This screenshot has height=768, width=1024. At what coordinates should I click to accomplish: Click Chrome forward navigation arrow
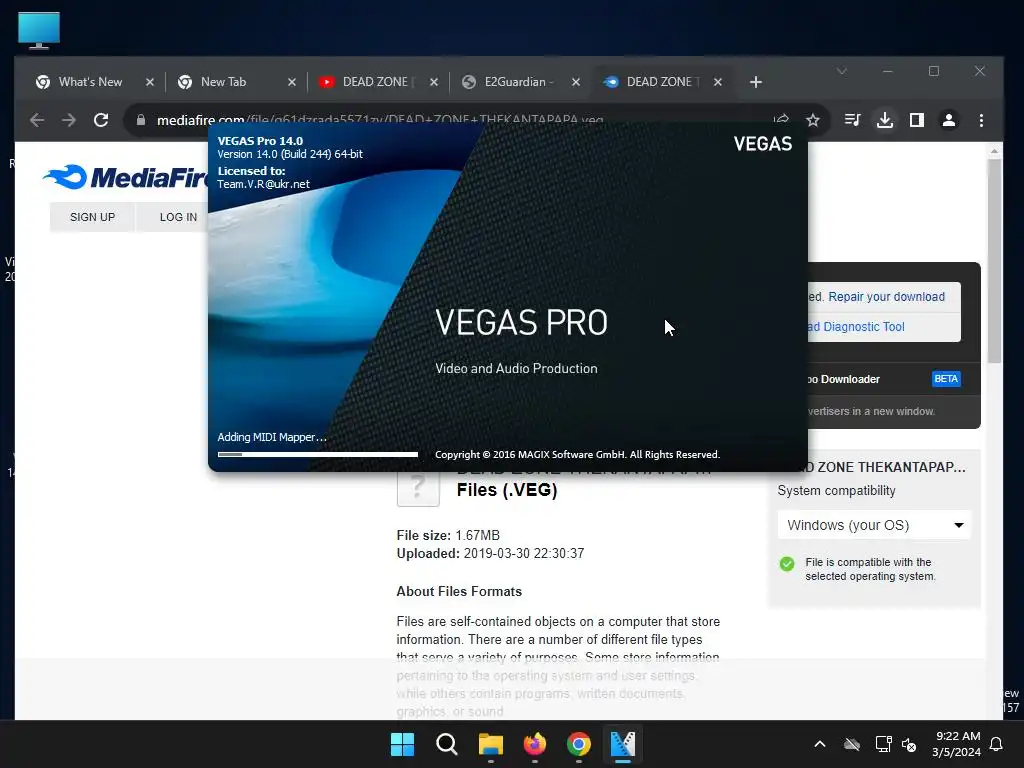[x=69, y=120]
